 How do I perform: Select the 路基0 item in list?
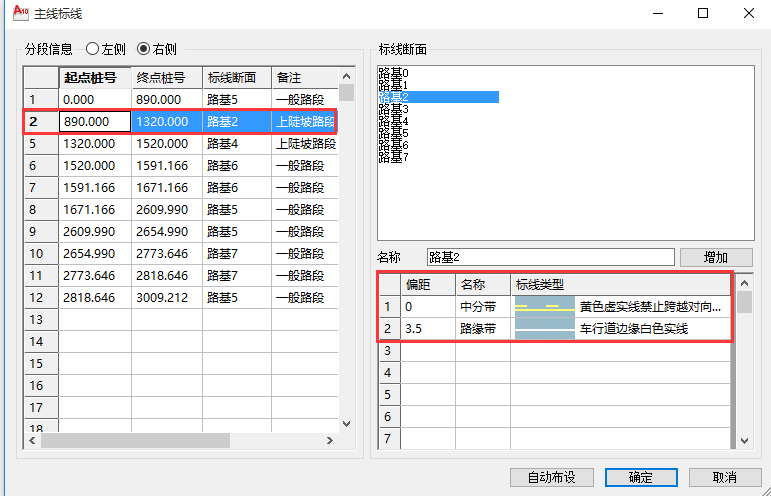pyautogui.click(x=394, y=73)
